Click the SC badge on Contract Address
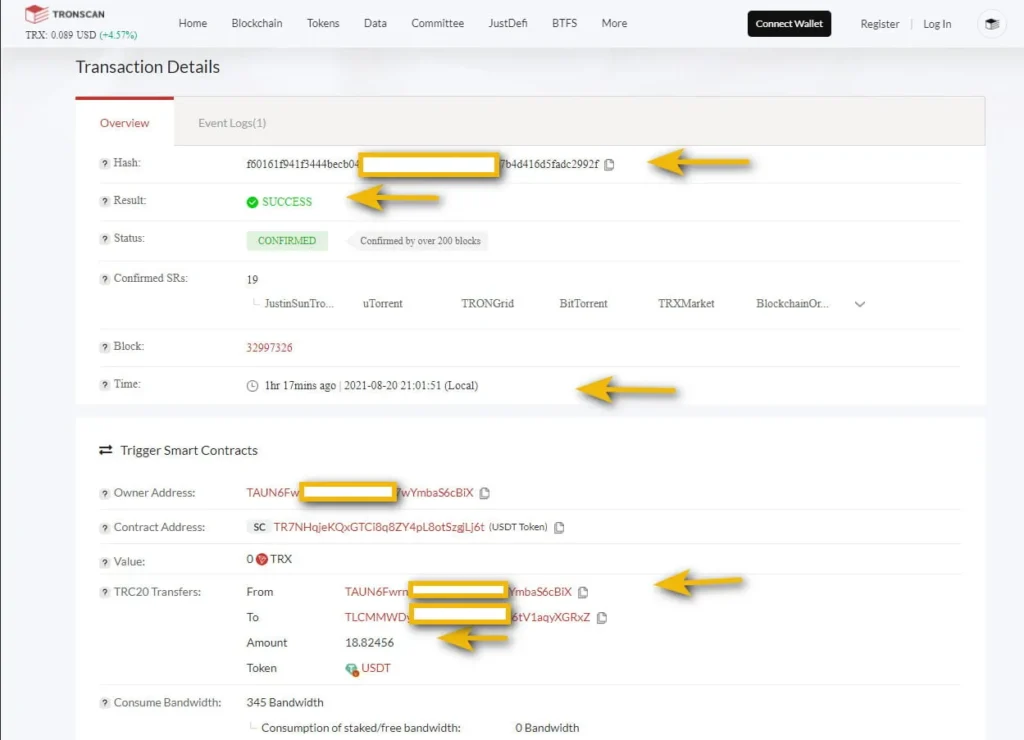 (x=259, y=527)
